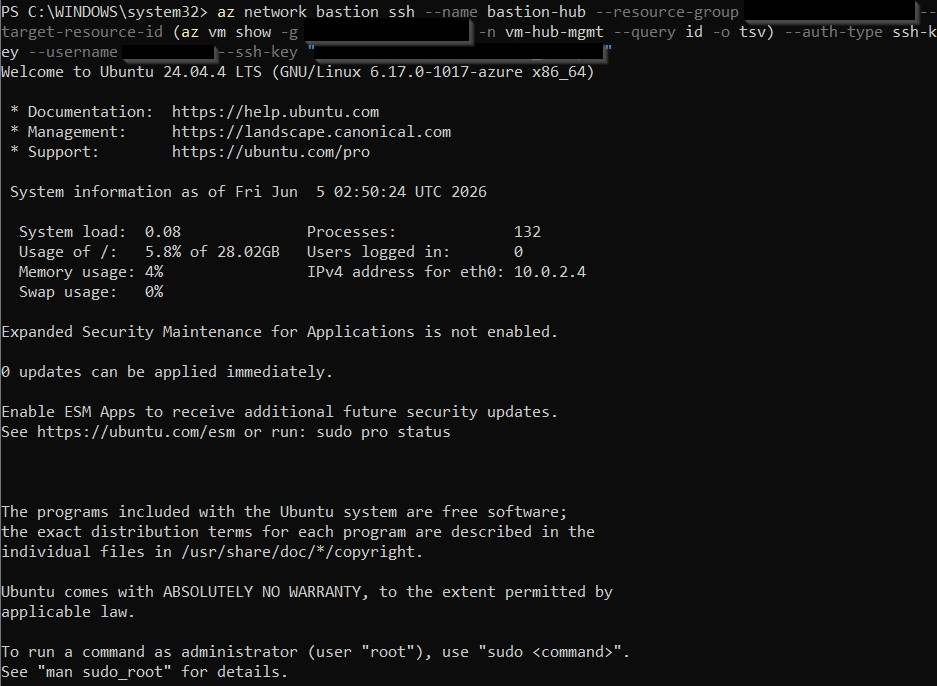Click the Support label

pyautogui.click(x=63, y=152)
